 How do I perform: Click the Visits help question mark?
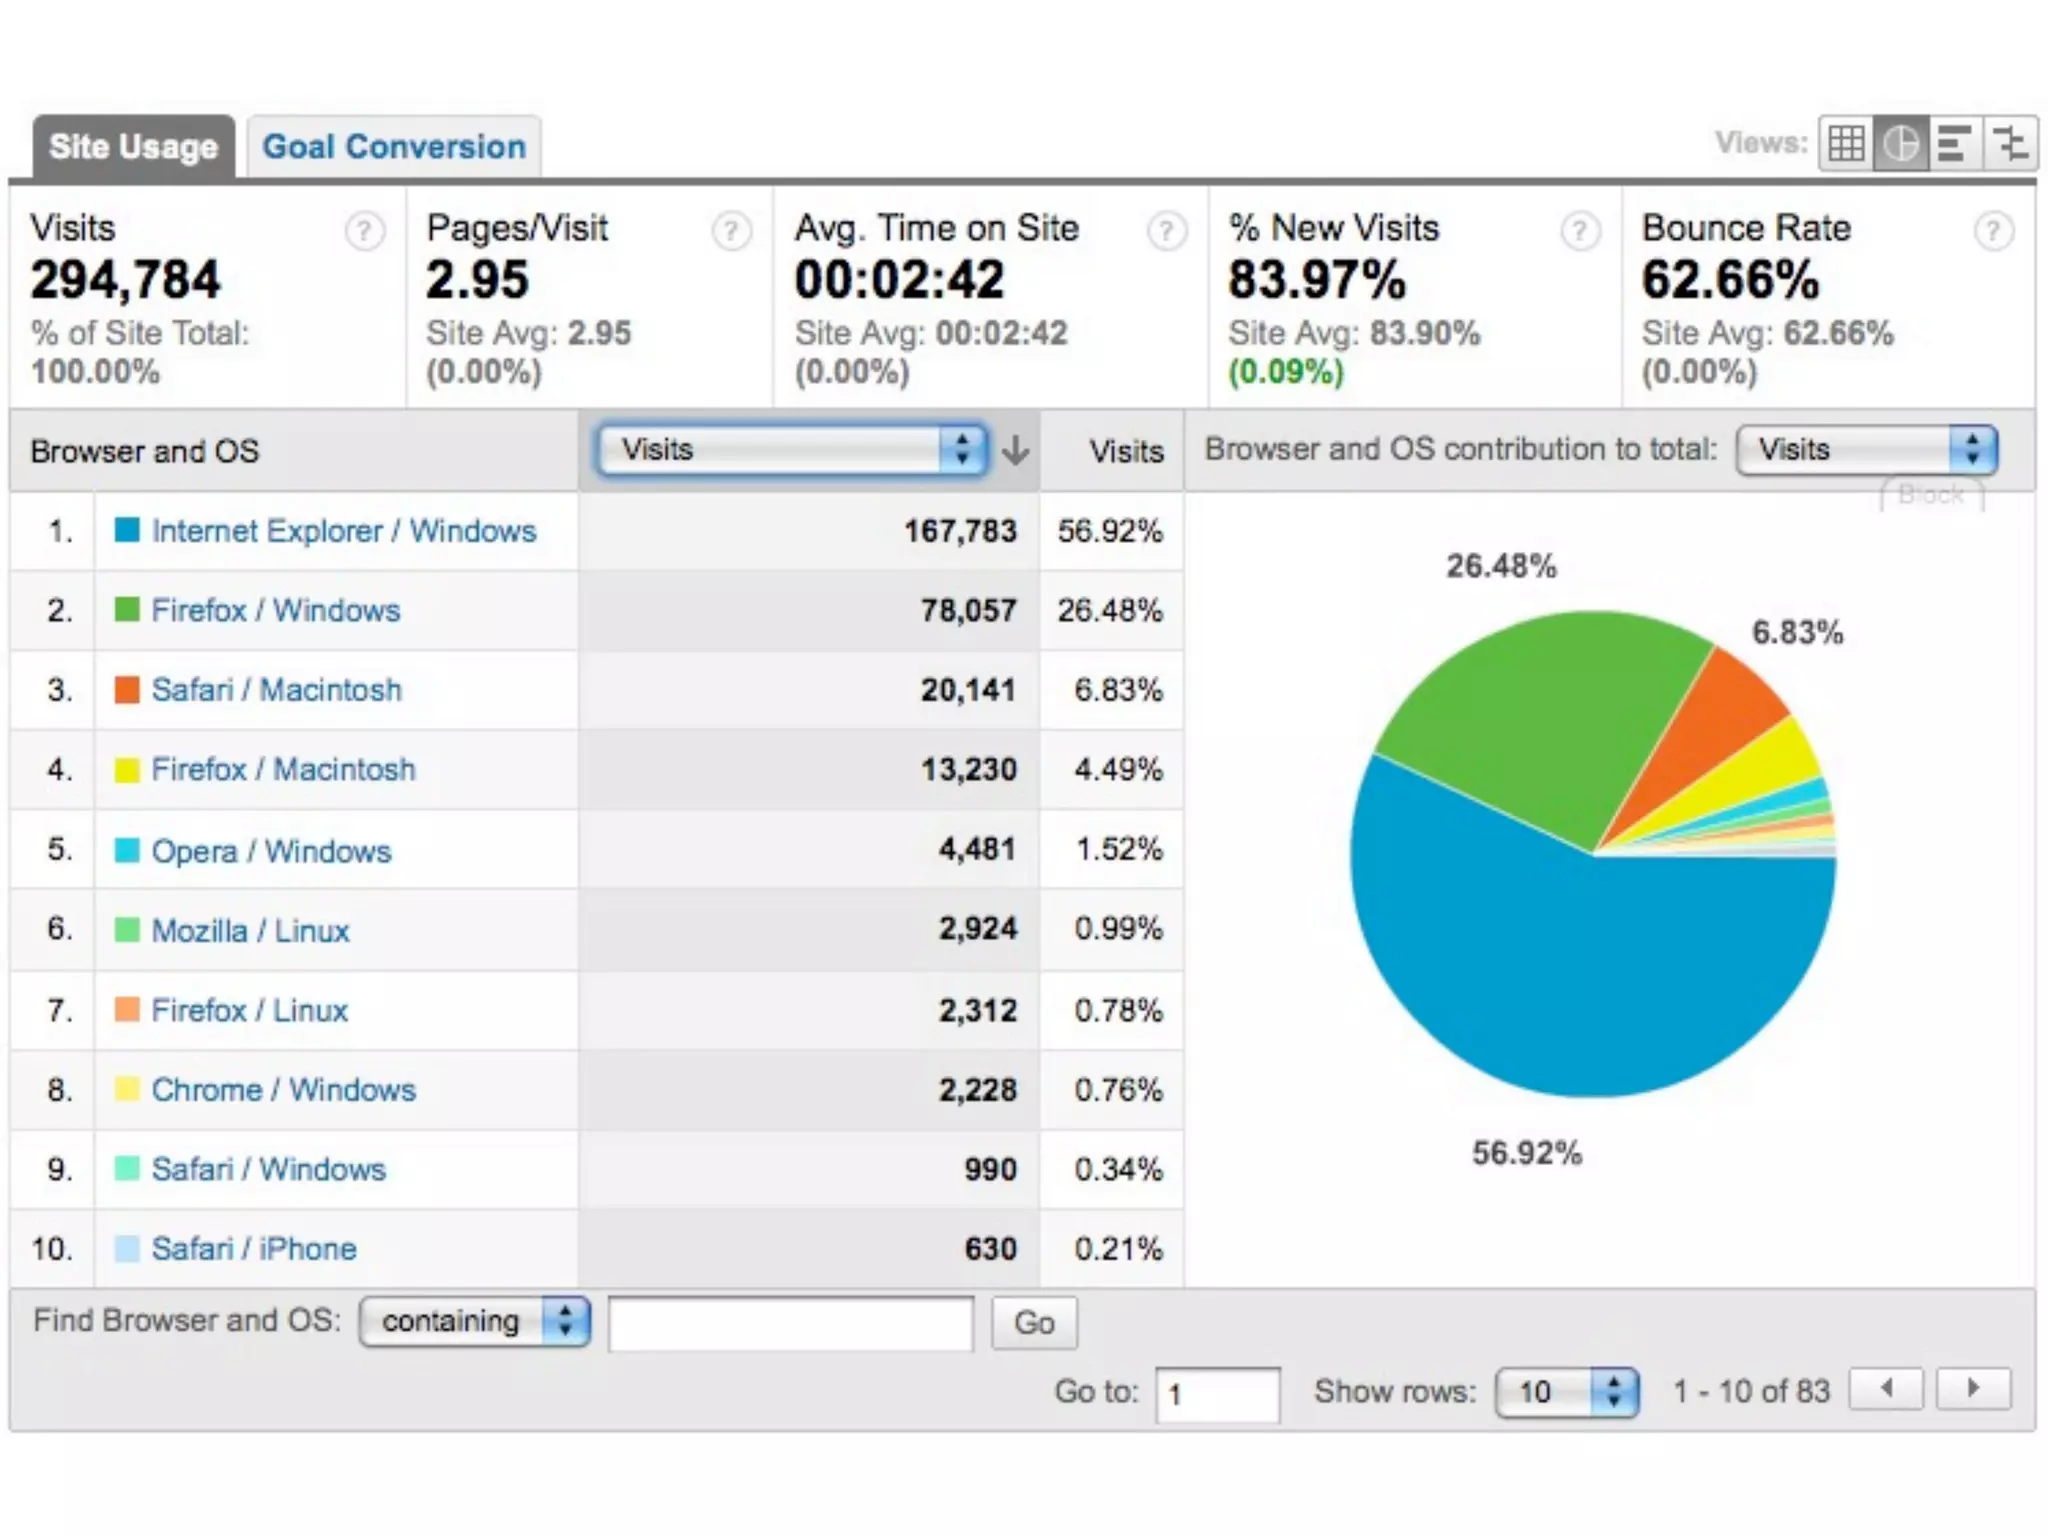(x=364, y=232)
